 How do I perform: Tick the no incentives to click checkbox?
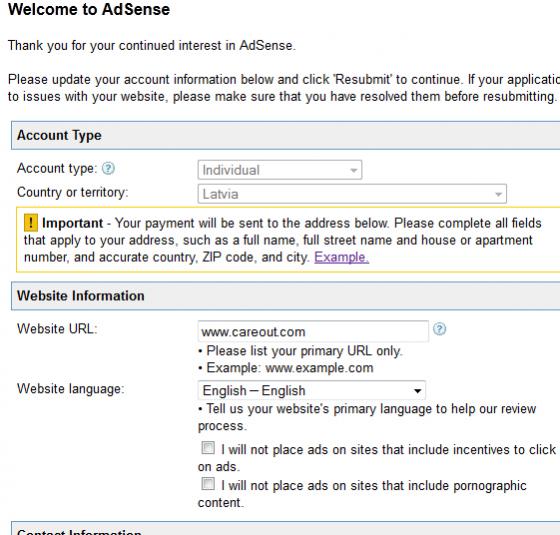[x=208, y=448]
